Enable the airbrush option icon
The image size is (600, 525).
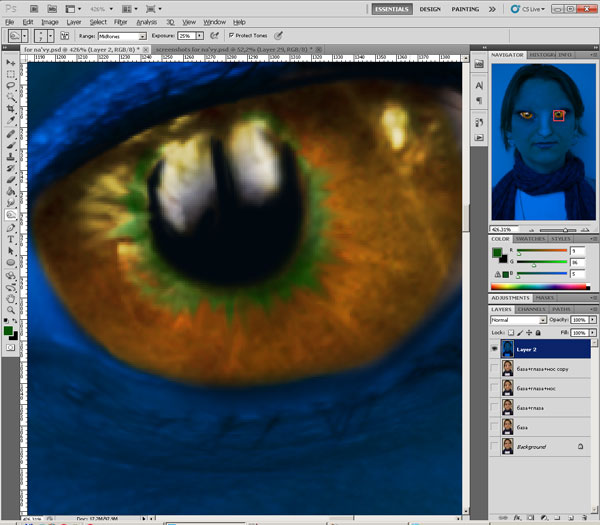(x=216, y=35)
